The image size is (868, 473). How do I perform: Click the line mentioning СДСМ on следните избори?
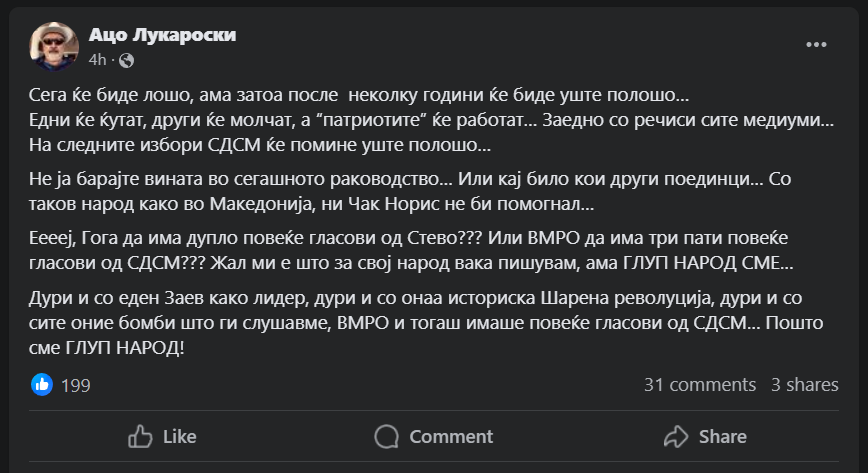pos(260,144)
